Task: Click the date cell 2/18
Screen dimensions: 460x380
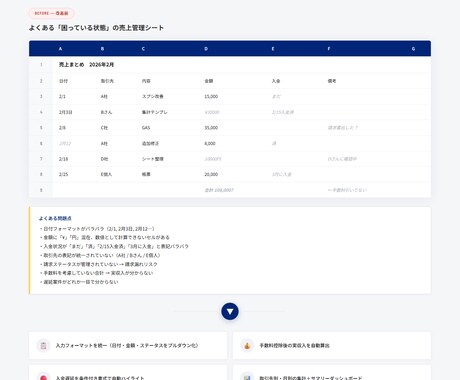Action: click(x=63, y=159)
